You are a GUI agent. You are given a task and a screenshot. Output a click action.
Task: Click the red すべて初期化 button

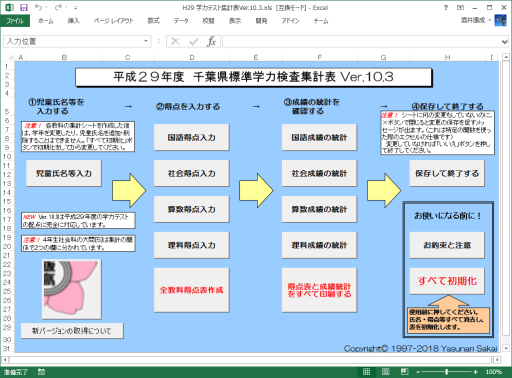coord(447,281)
